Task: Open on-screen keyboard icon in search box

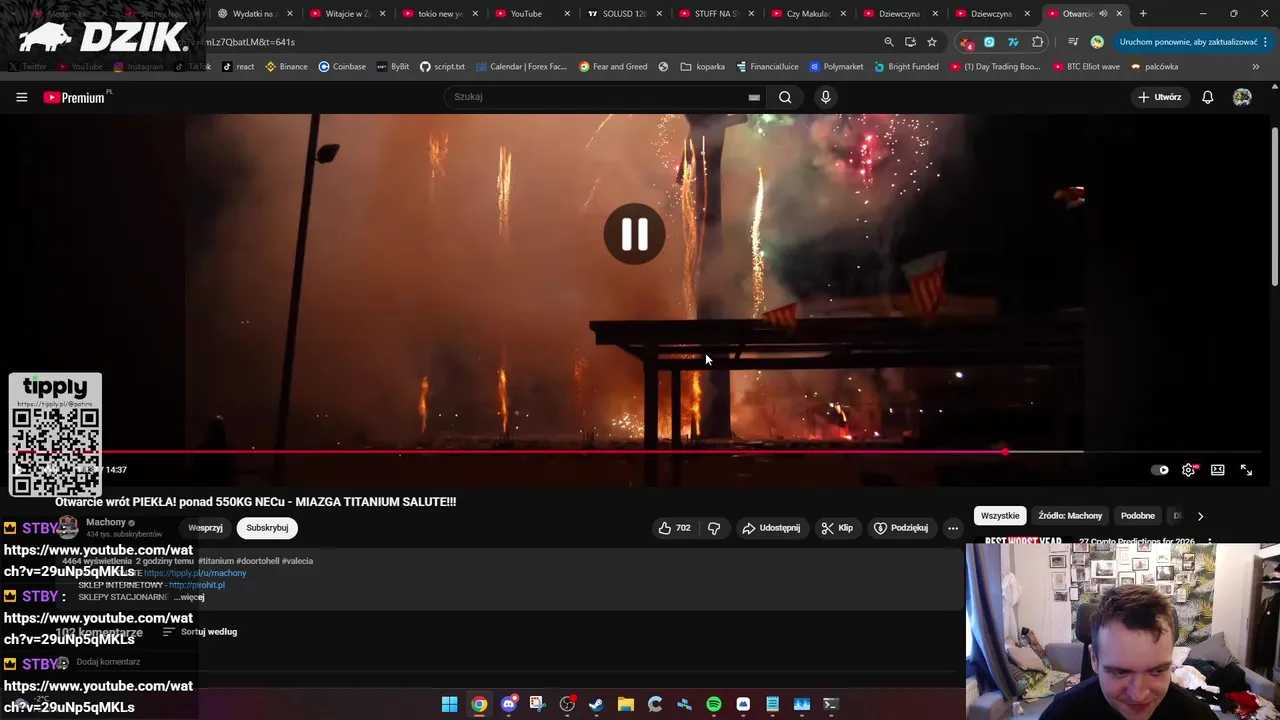Action: [x=754, y=97]
